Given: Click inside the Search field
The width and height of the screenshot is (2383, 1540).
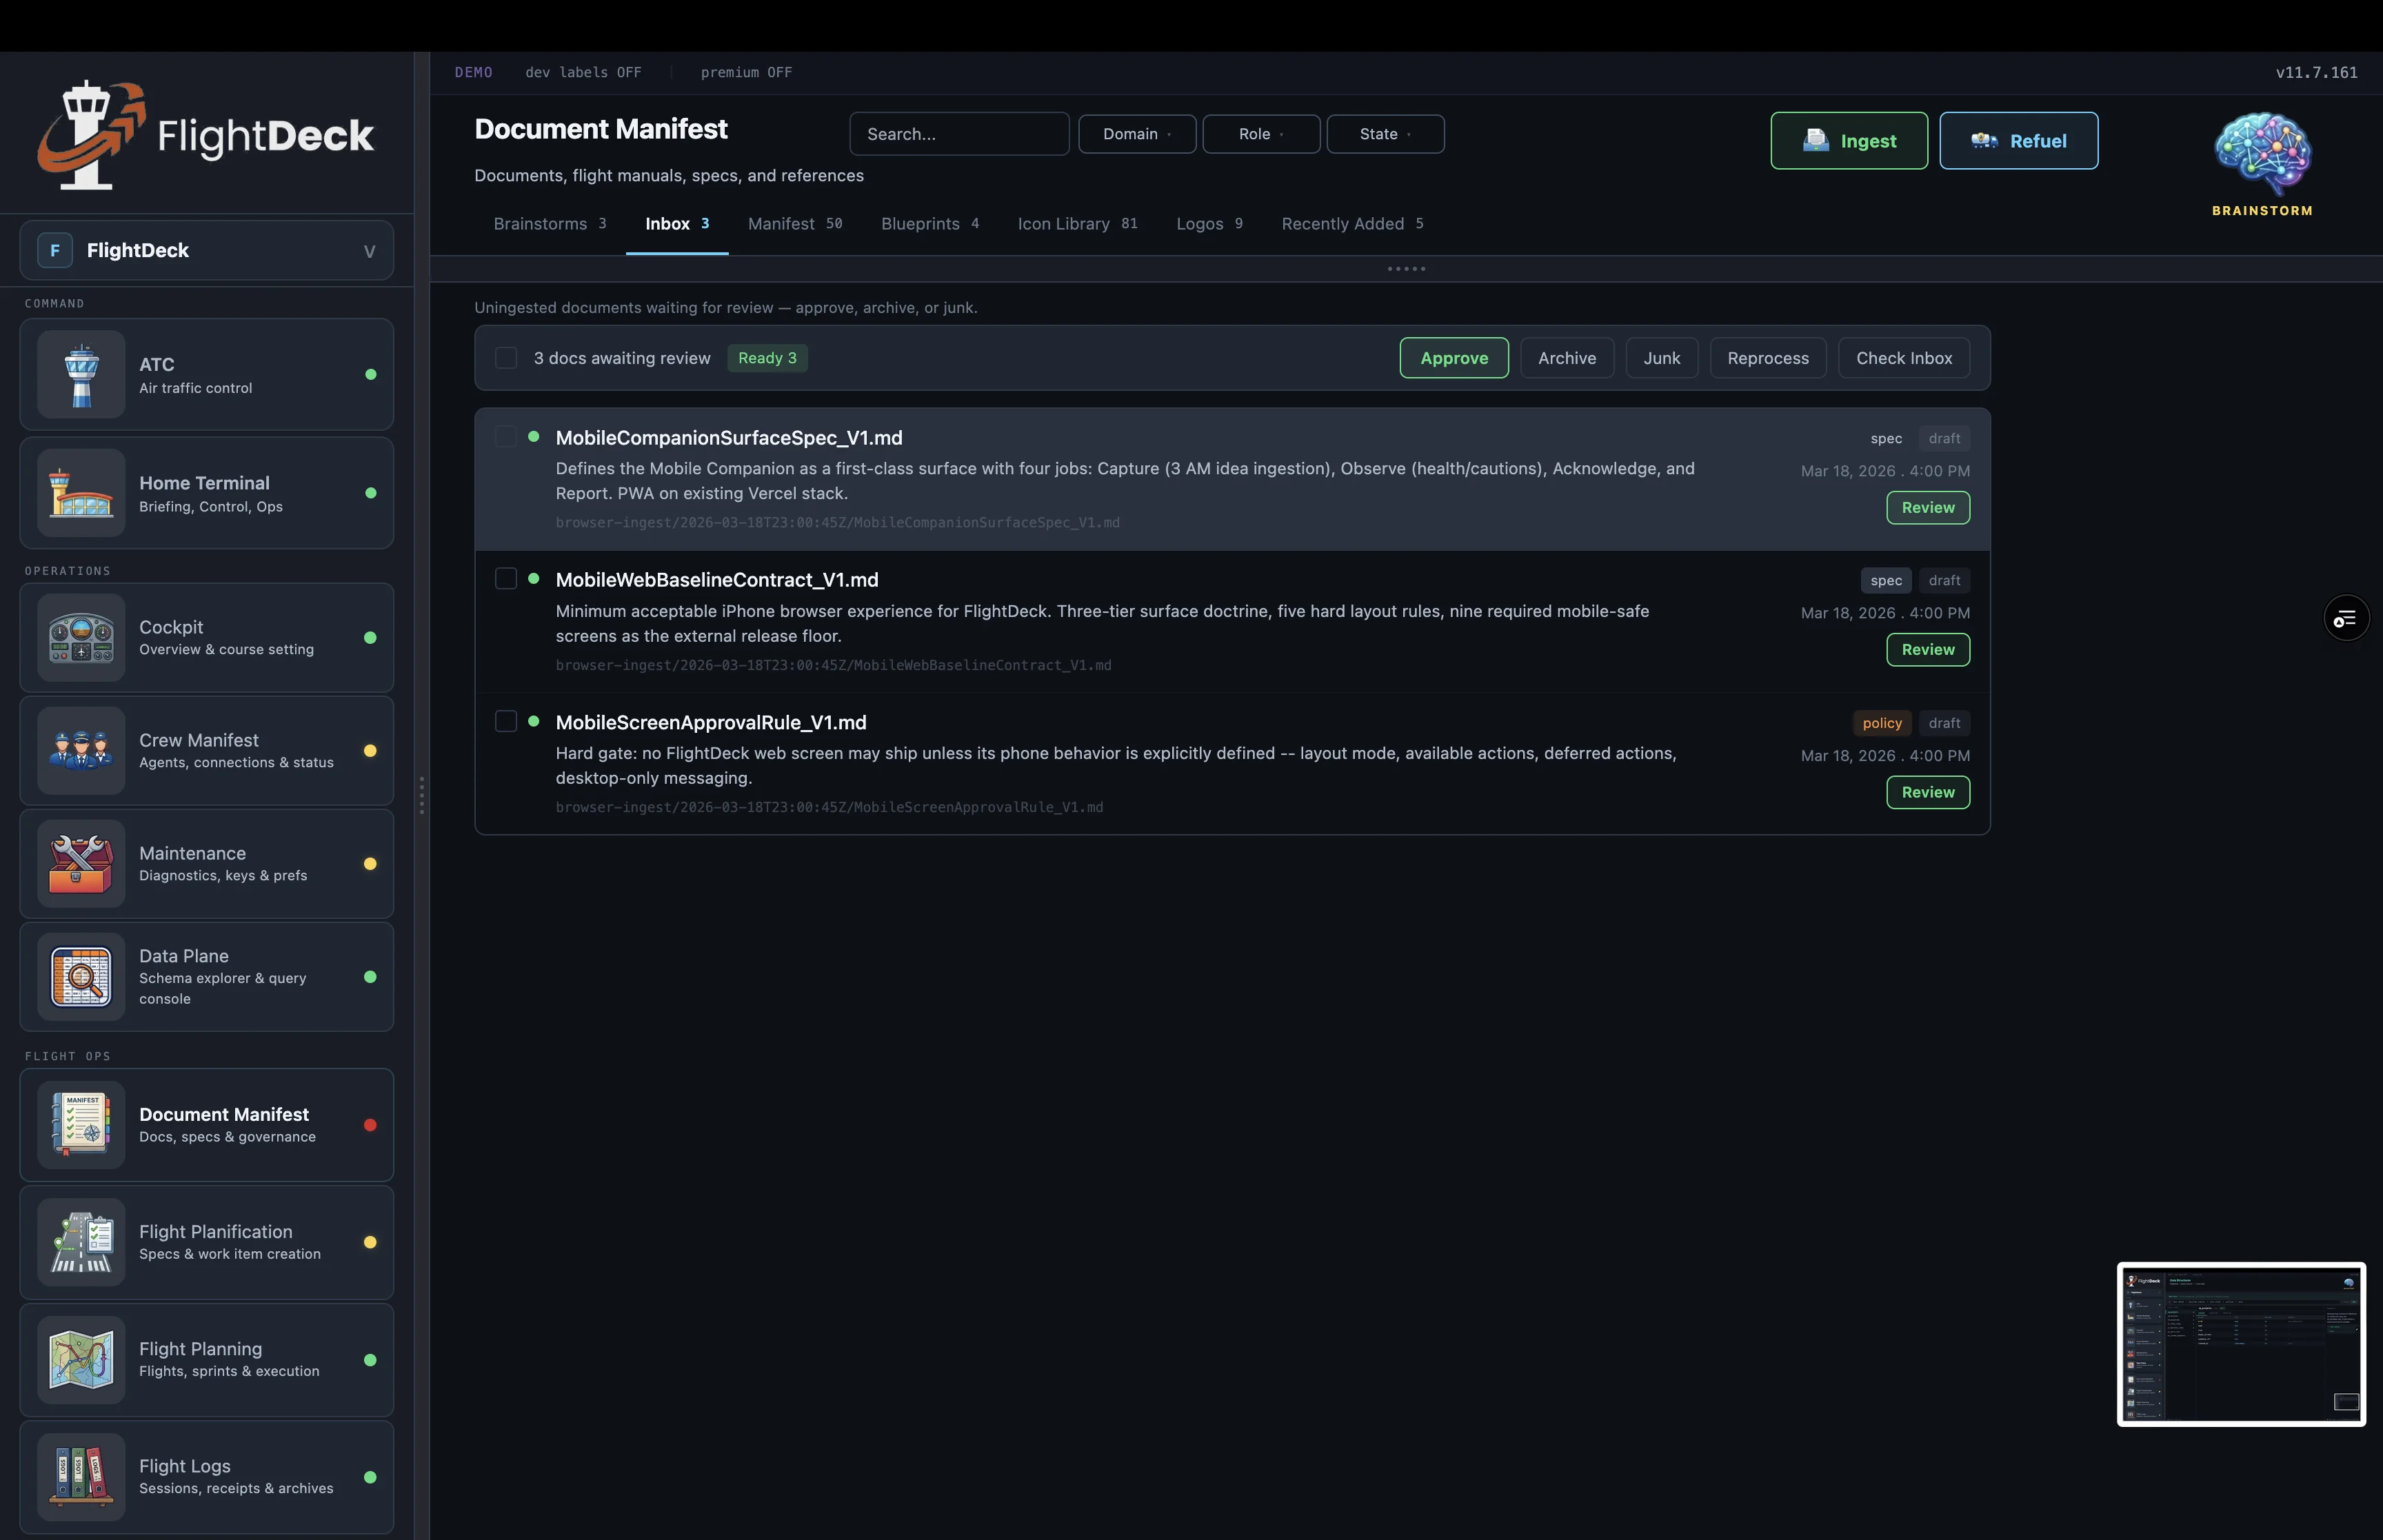Looking at the screenshot, I should point(958,133).
